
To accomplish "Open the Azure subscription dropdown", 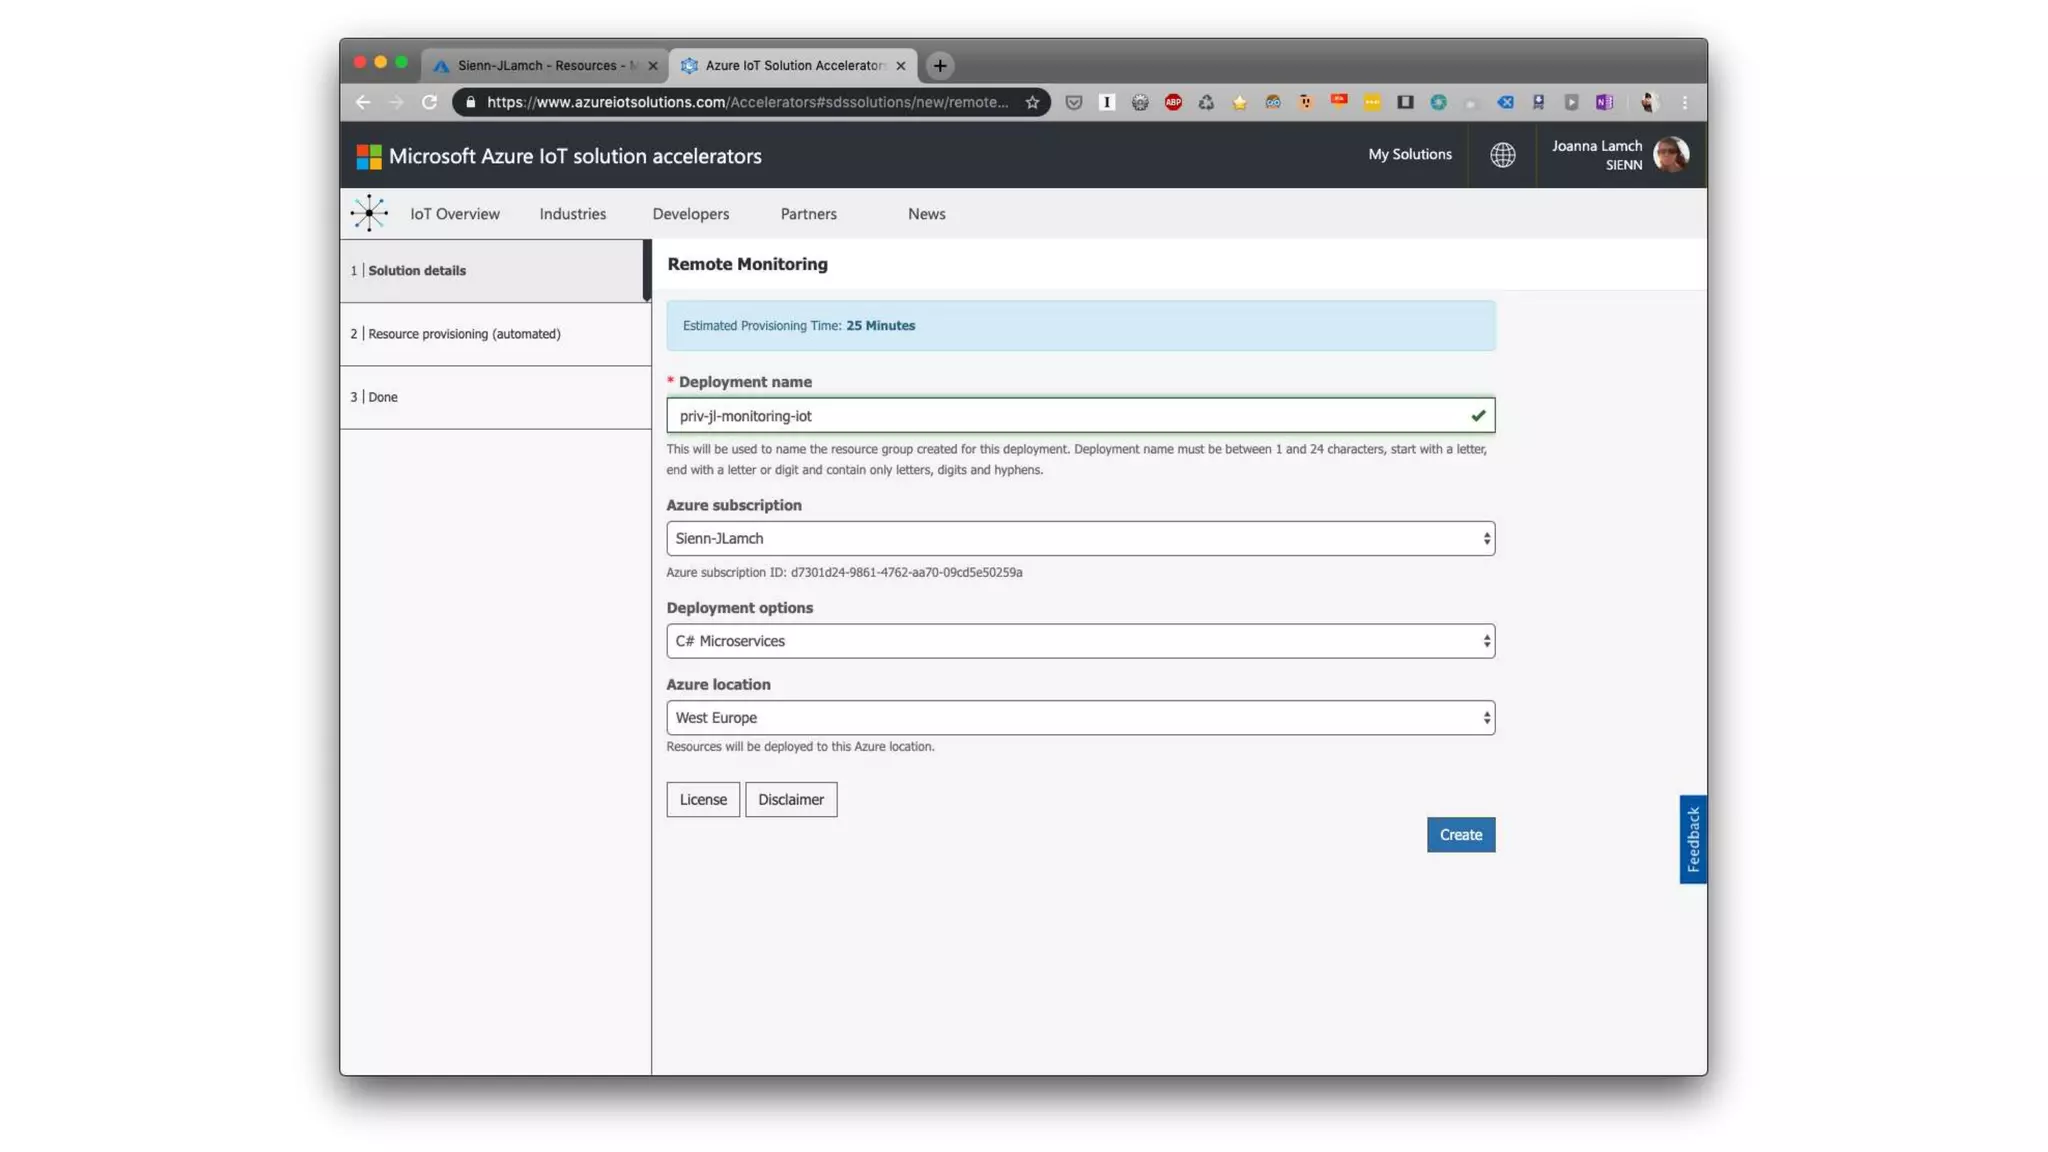I will click(1080, 538).
